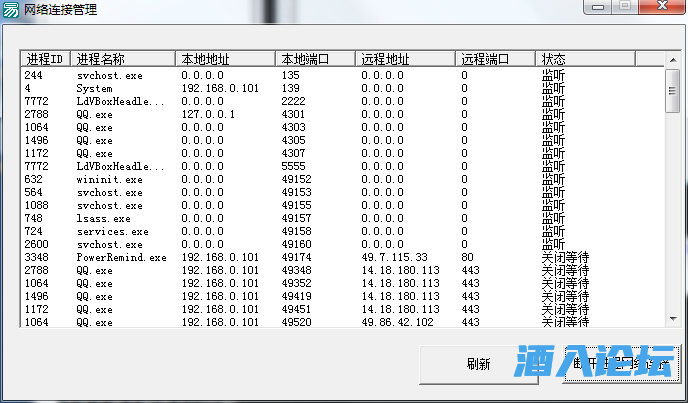
Task: Click the disconnect-connection button beside 刷新
Action: point(621,364)
